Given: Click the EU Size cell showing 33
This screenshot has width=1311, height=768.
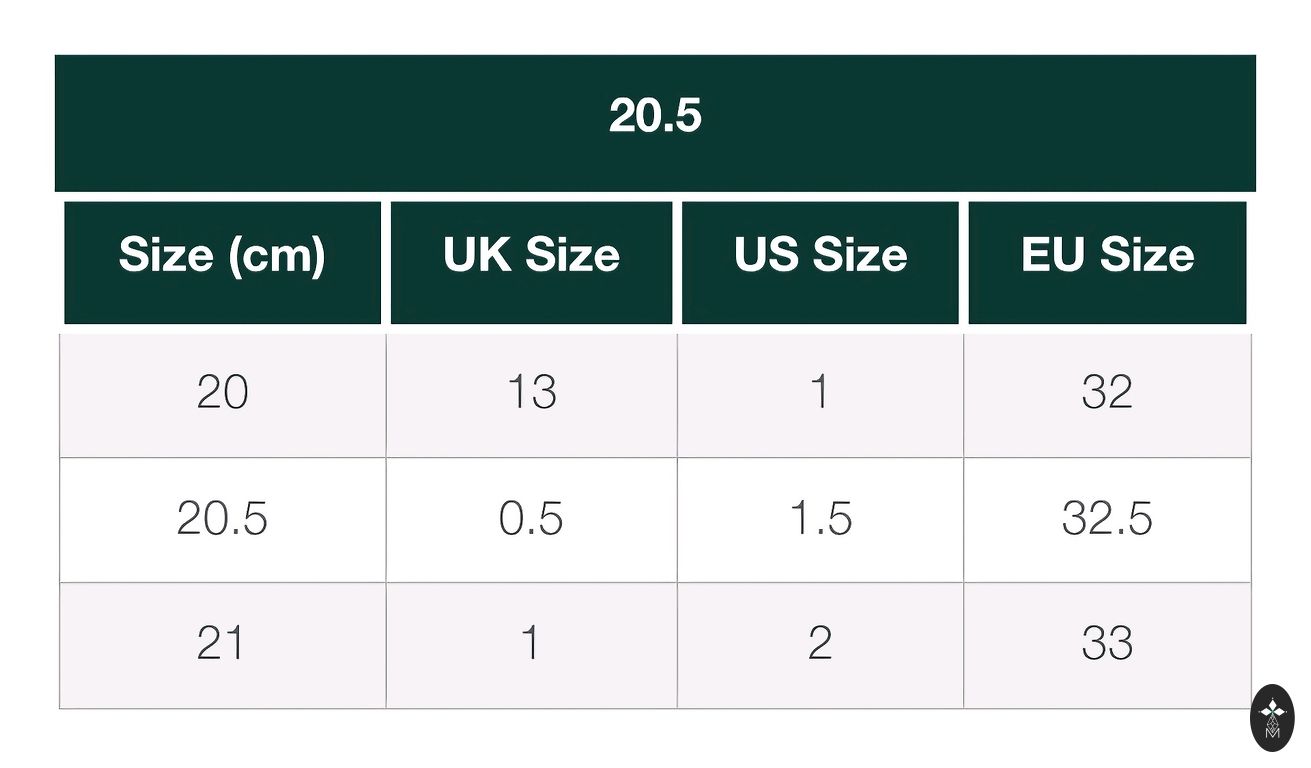Looking at the screenshot, I should (1107, 645).
